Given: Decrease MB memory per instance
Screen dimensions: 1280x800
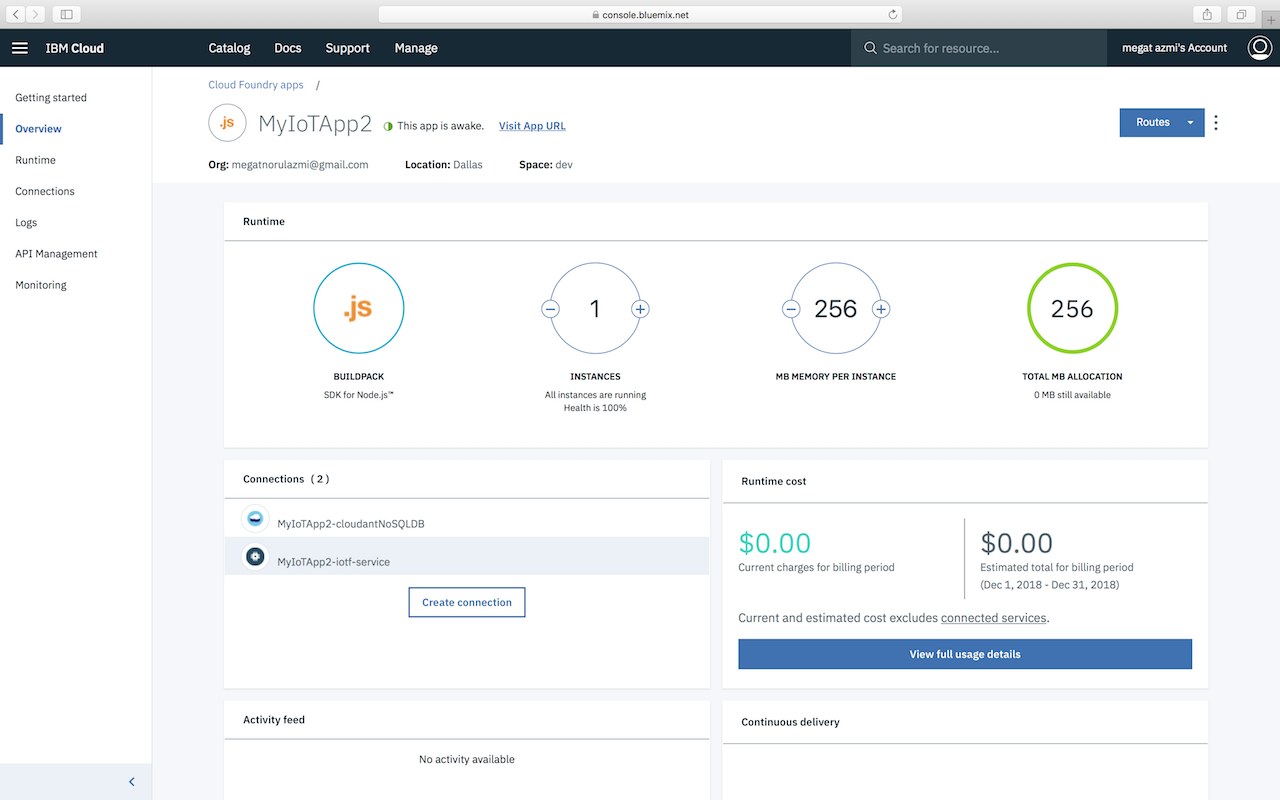Looking at the screenshot, I should pyautogui.click(x=791, y=309).
